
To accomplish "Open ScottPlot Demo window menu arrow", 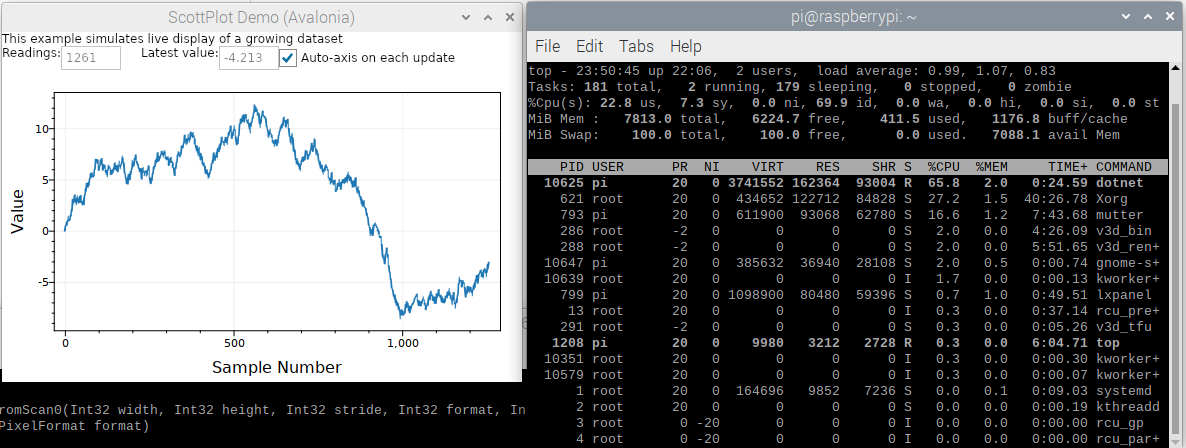I will point(466,17).
